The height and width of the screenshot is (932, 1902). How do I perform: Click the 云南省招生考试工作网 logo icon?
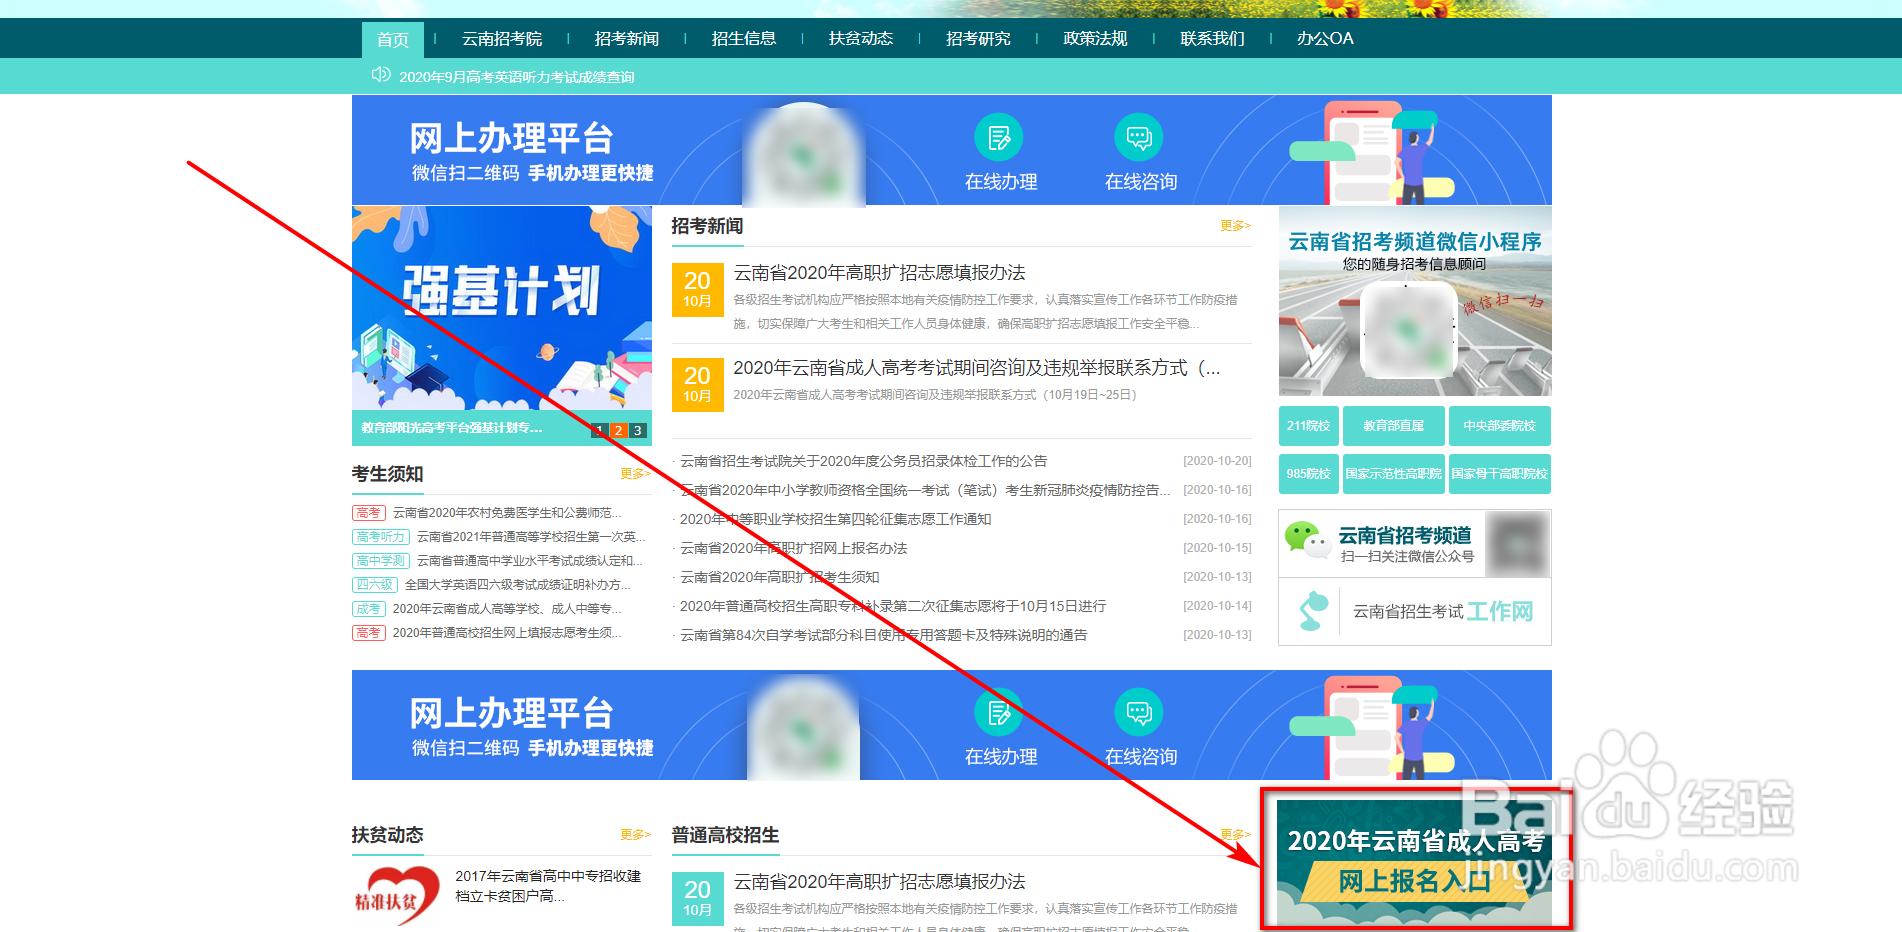click(x=1312, y=611)
